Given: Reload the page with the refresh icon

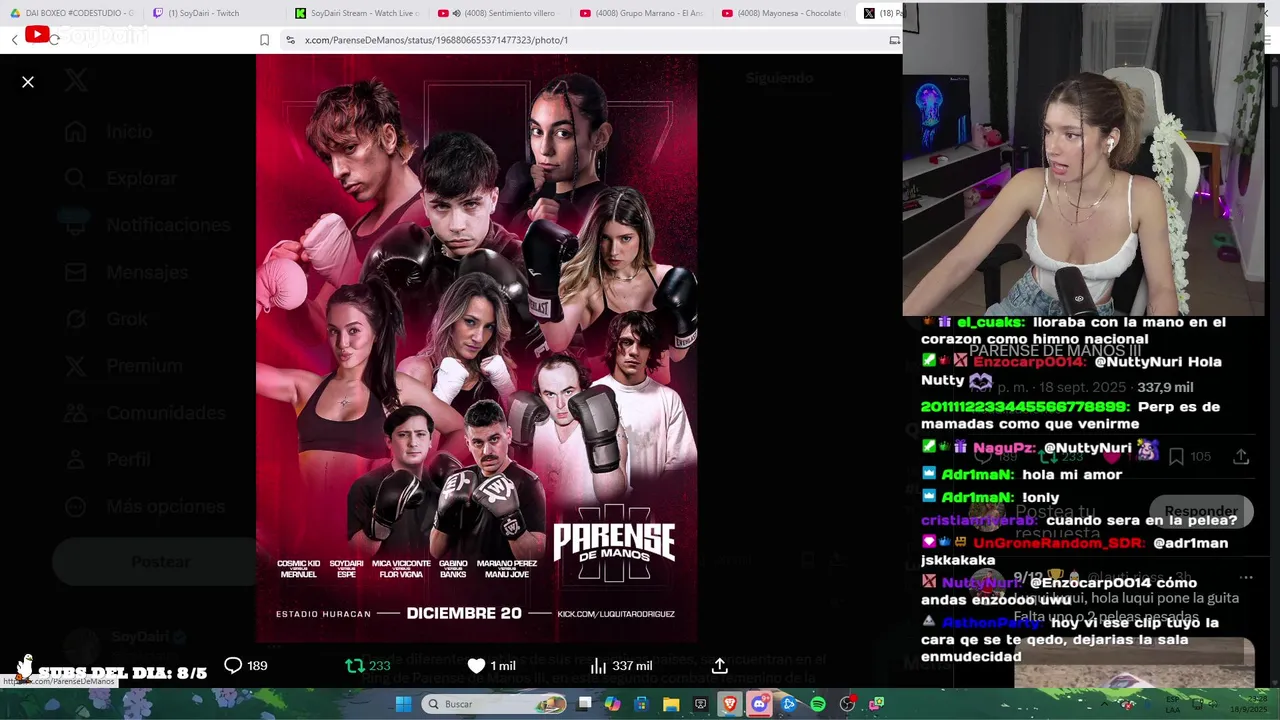Looking at the screenshot, I should click(54, 40).
